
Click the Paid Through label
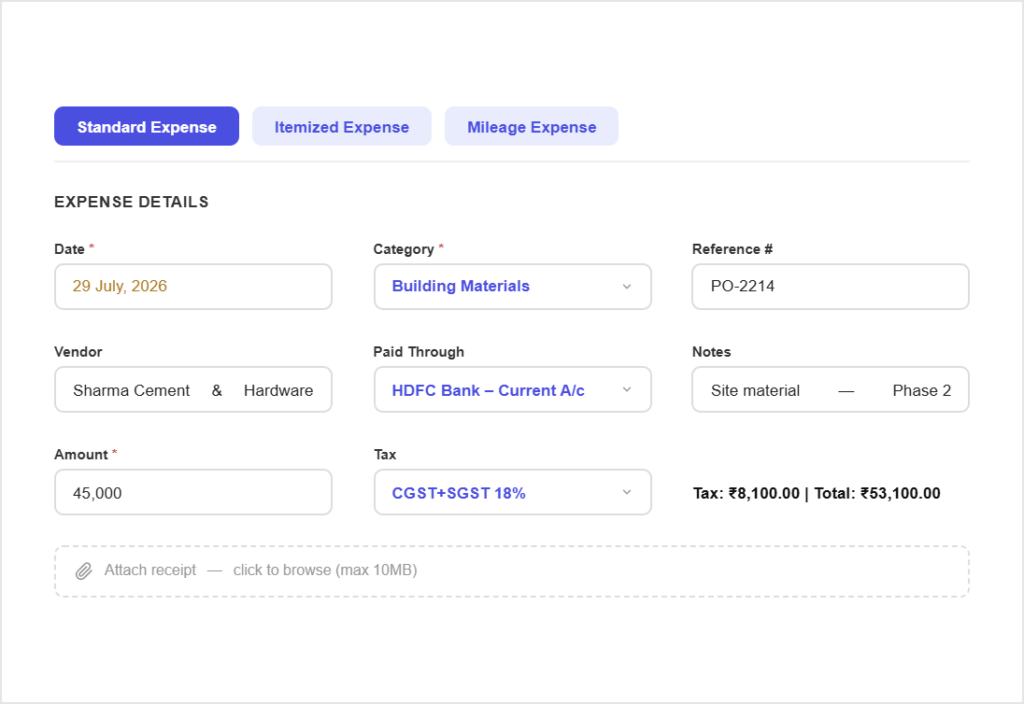[x=419, y=352]
